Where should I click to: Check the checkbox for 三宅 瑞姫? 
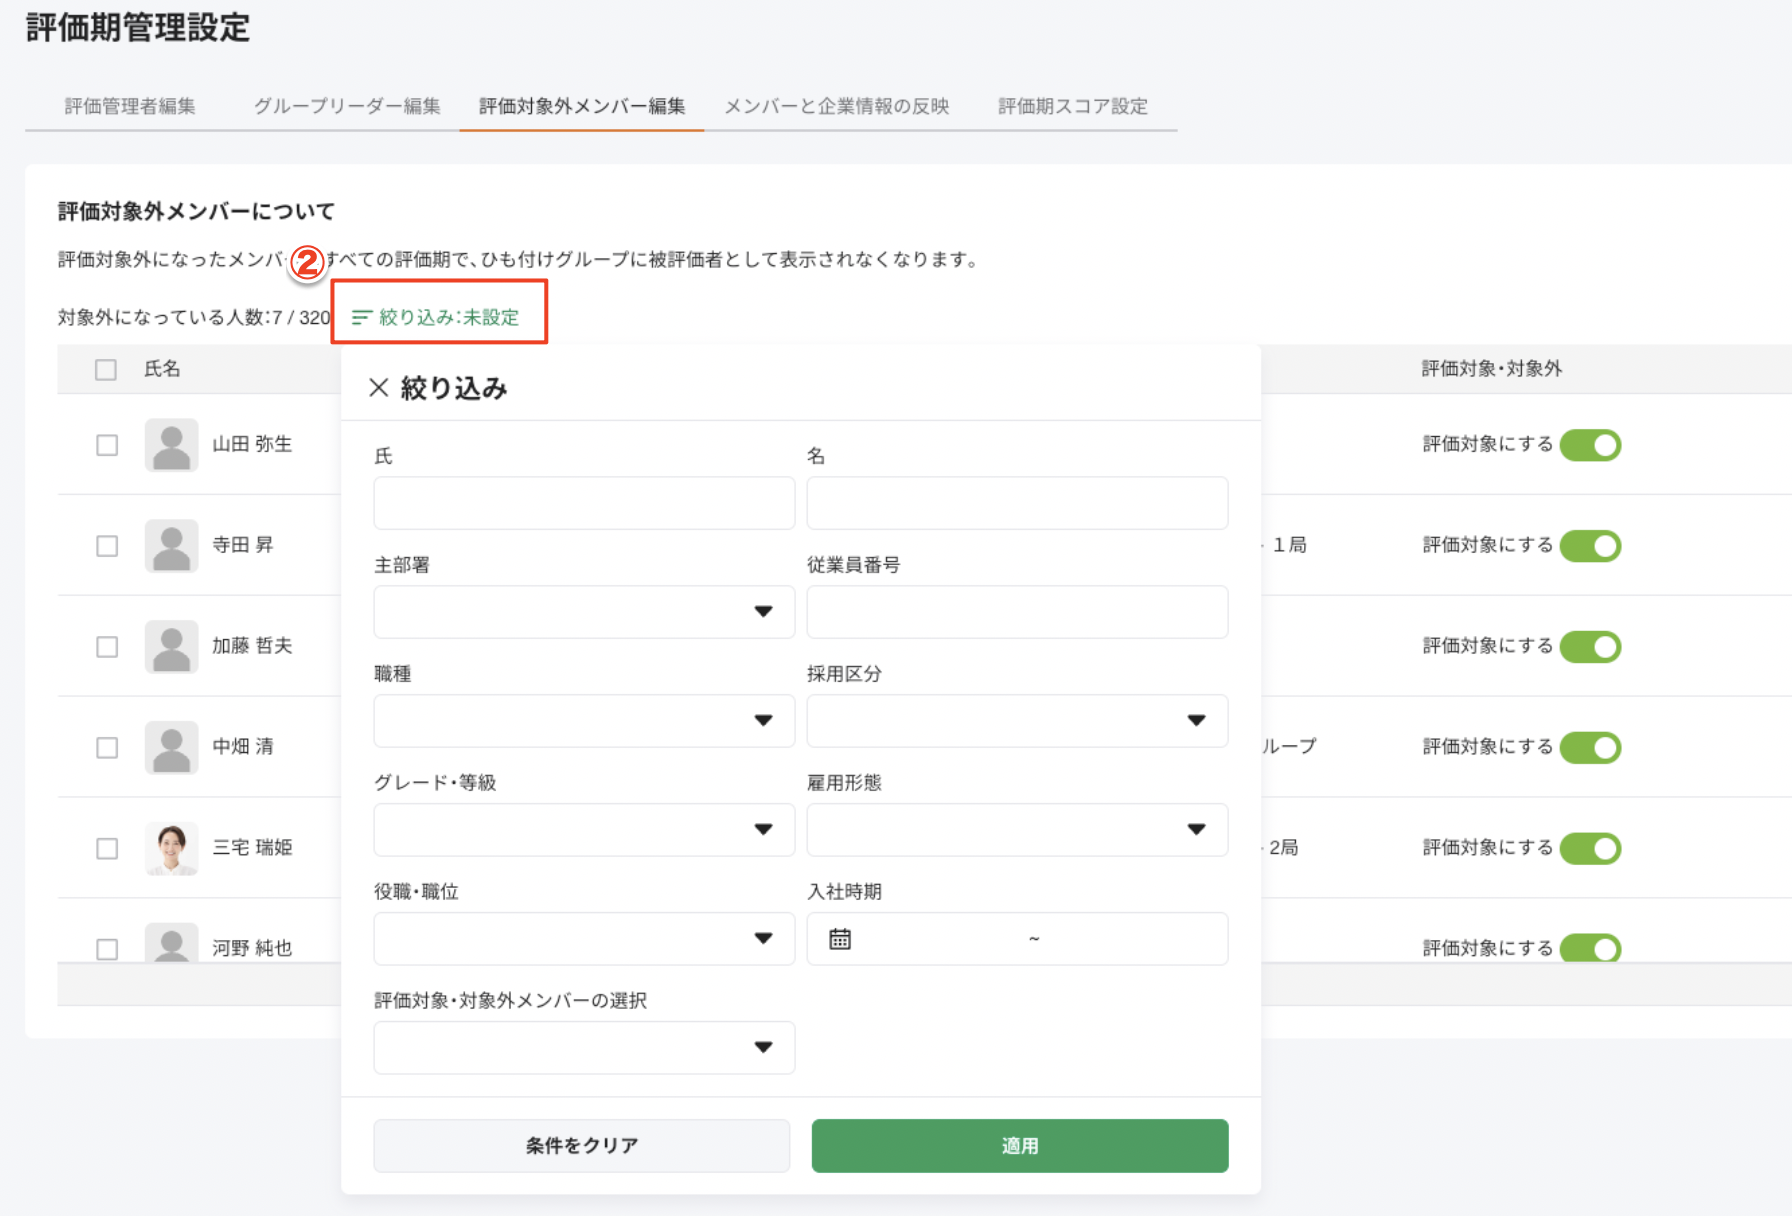coord(107,849)
